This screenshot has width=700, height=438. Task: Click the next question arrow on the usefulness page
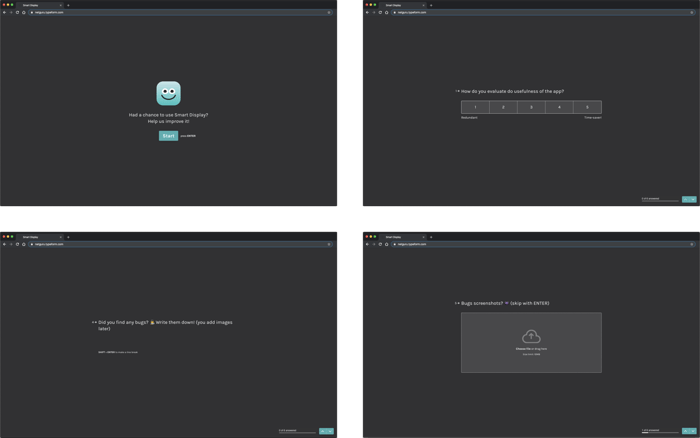[692, 199]
